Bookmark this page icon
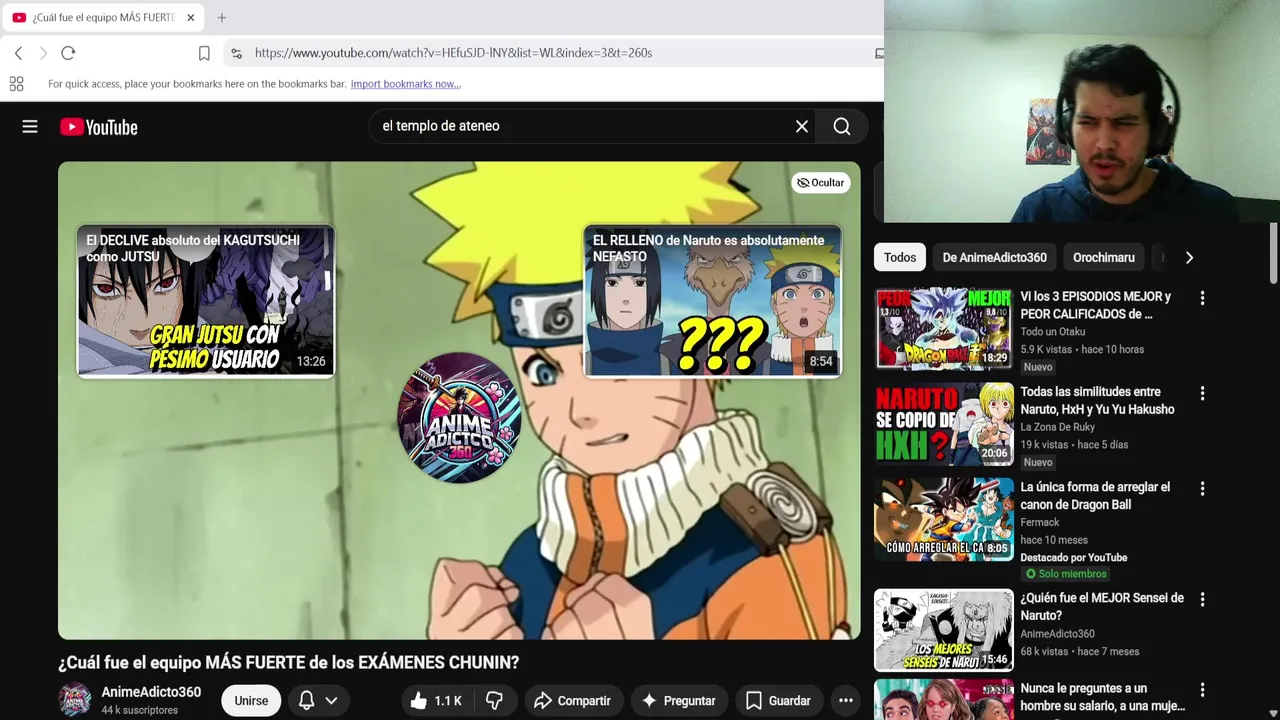This screenshot has height=720, width=1280. tap(204, 53)
